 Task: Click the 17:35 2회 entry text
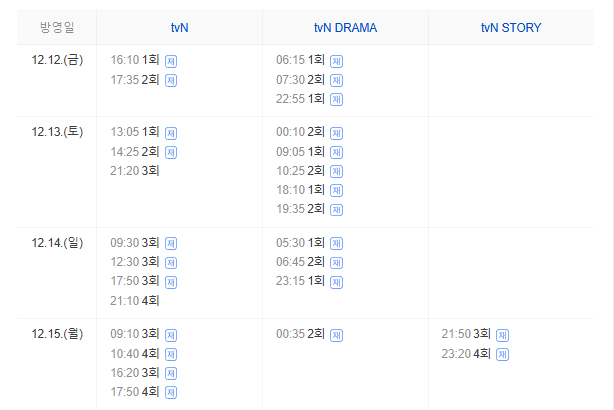[x=135, y=80]
